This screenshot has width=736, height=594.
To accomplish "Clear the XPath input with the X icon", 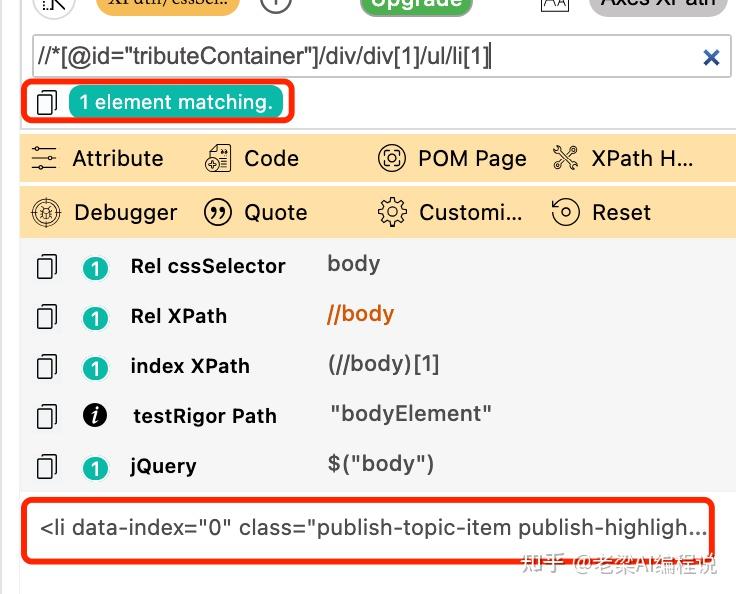I will pos(711,58).
